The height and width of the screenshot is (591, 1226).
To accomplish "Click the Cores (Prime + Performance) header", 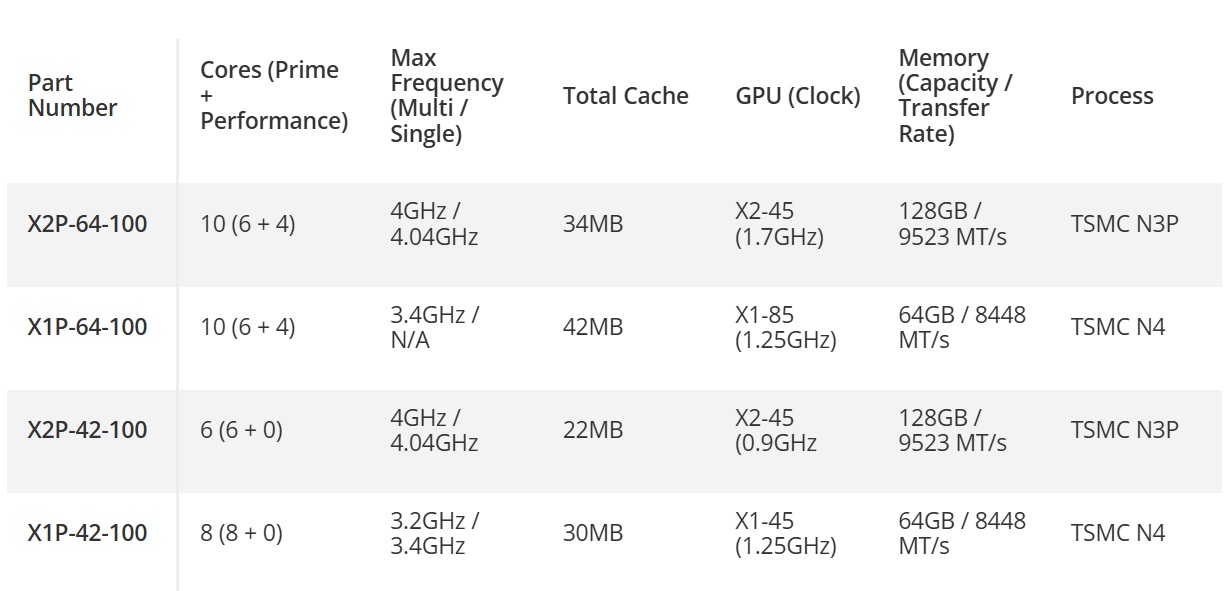I will pyautogui.click(x=273, y=96).
